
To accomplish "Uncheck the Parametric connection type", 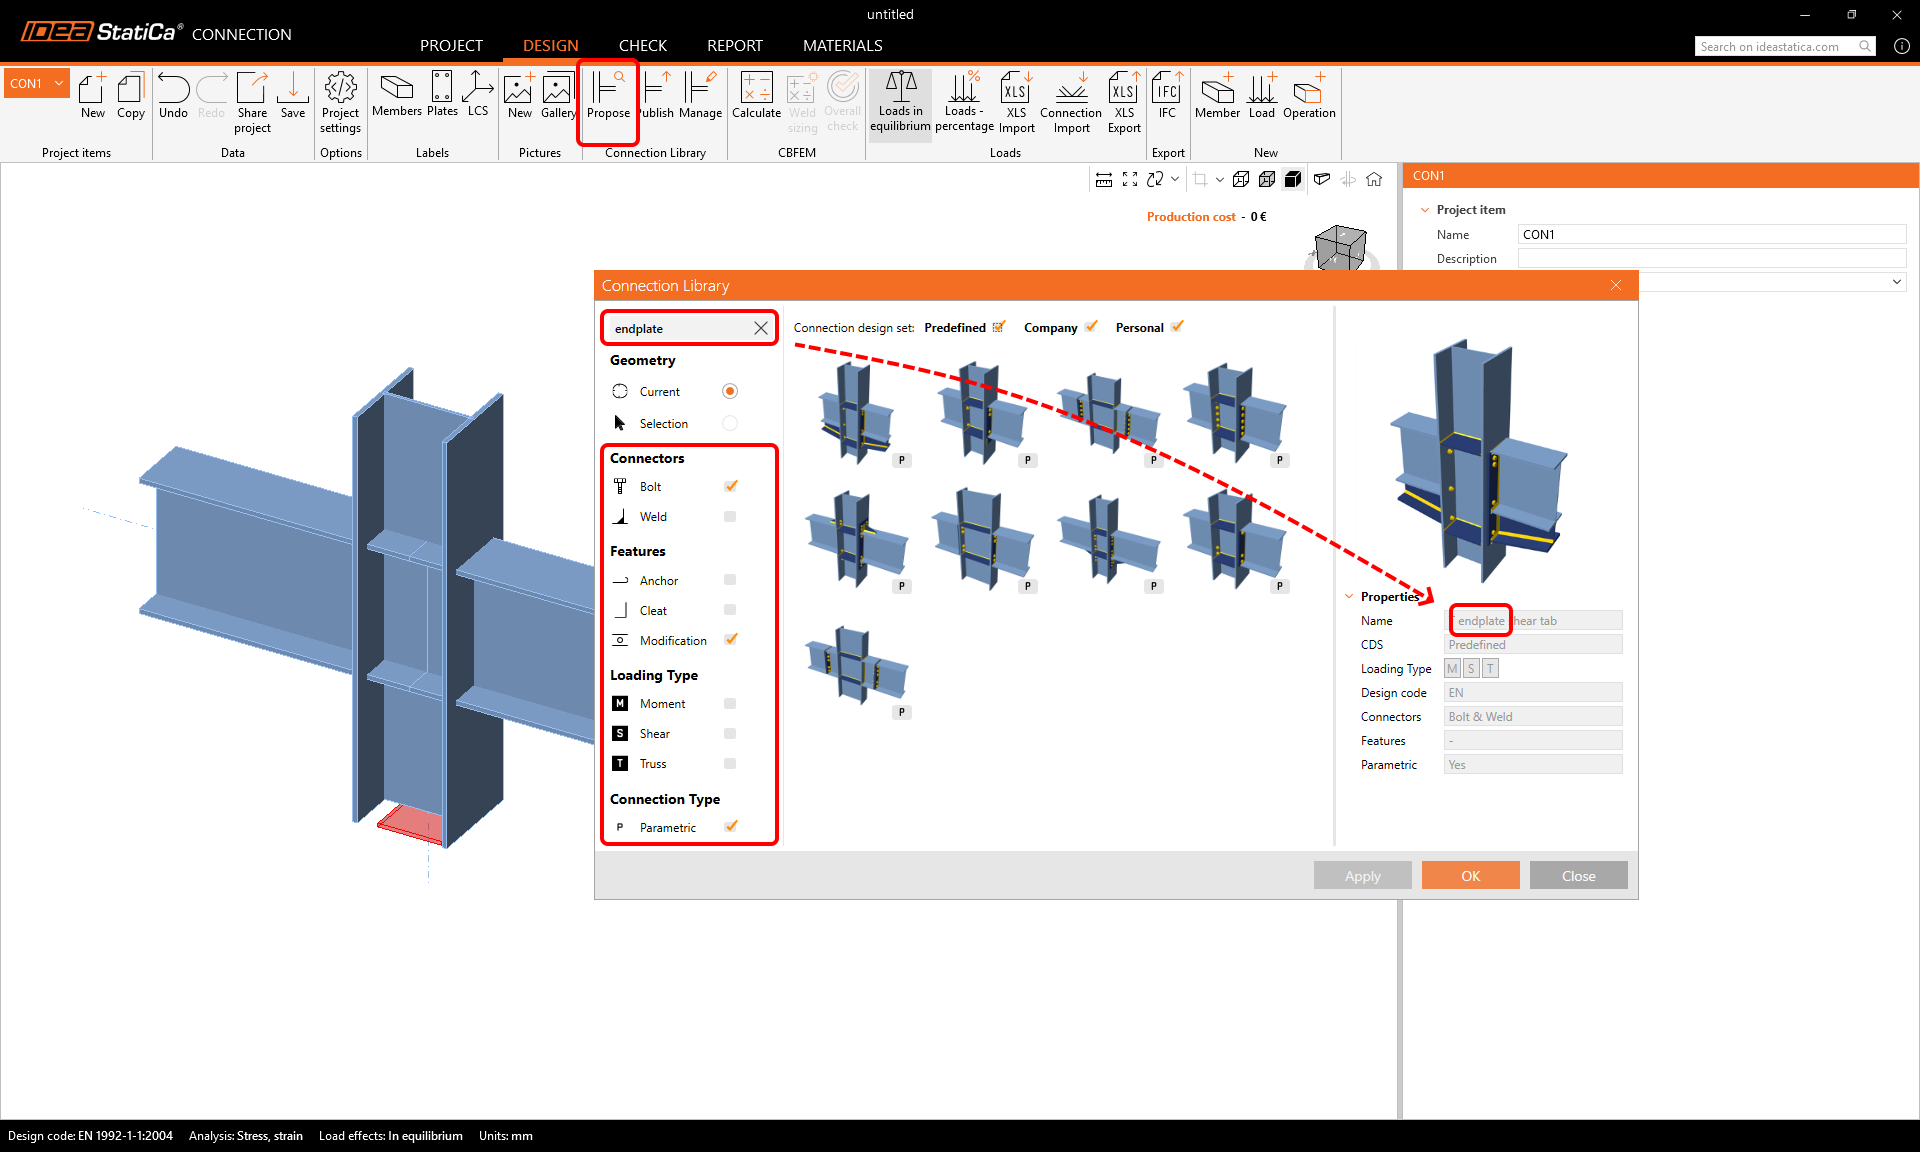I will pyautogui.click(x=731, y=827).
